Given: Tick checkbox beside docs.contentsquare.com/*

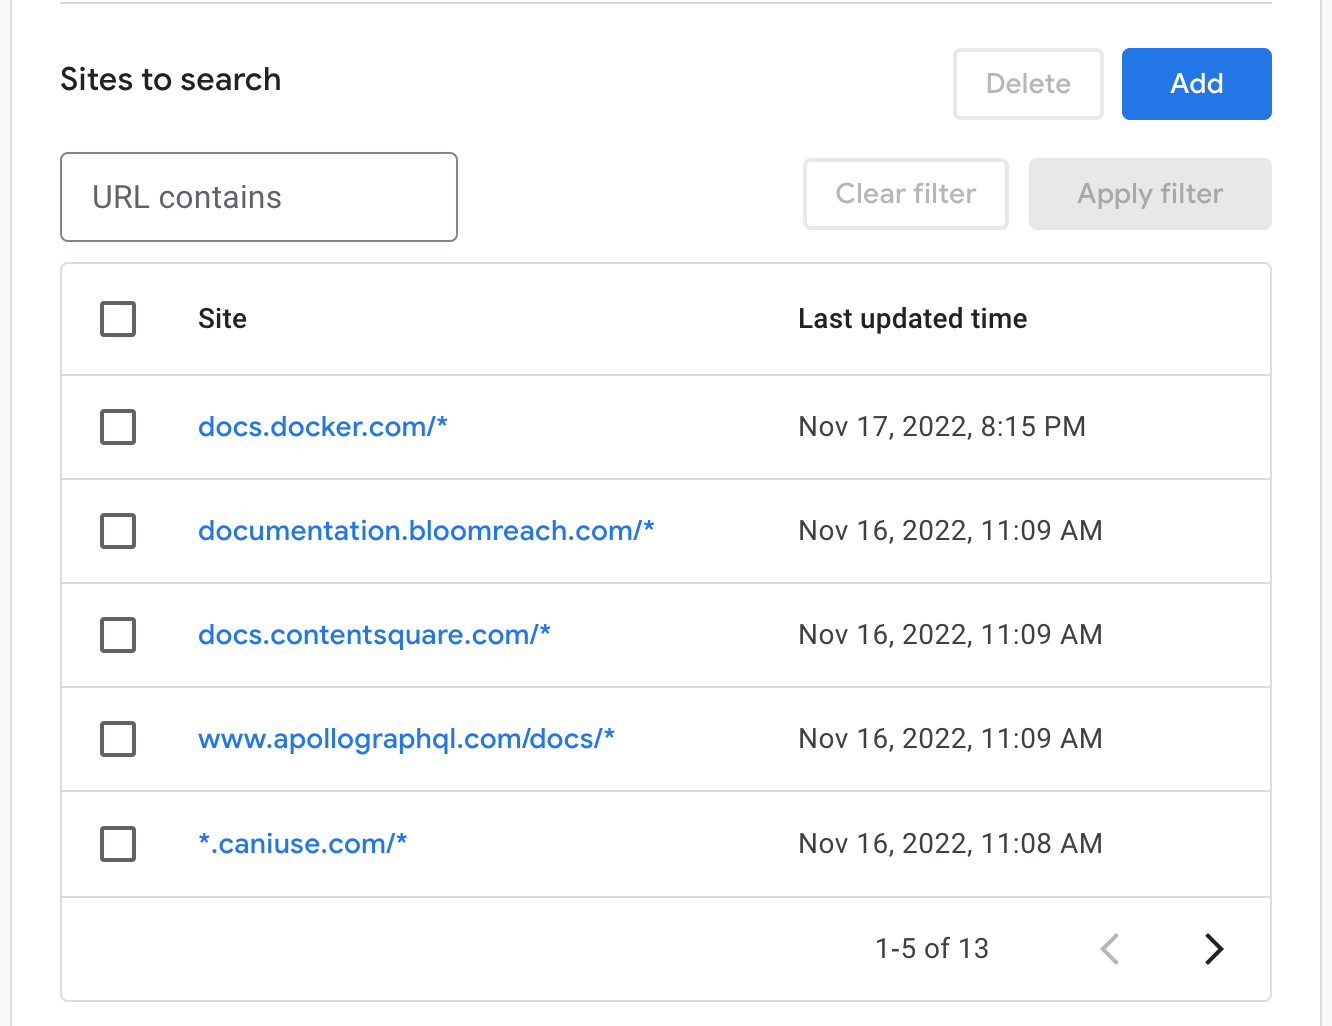Looking at the screenshot, I should [118, 635].
